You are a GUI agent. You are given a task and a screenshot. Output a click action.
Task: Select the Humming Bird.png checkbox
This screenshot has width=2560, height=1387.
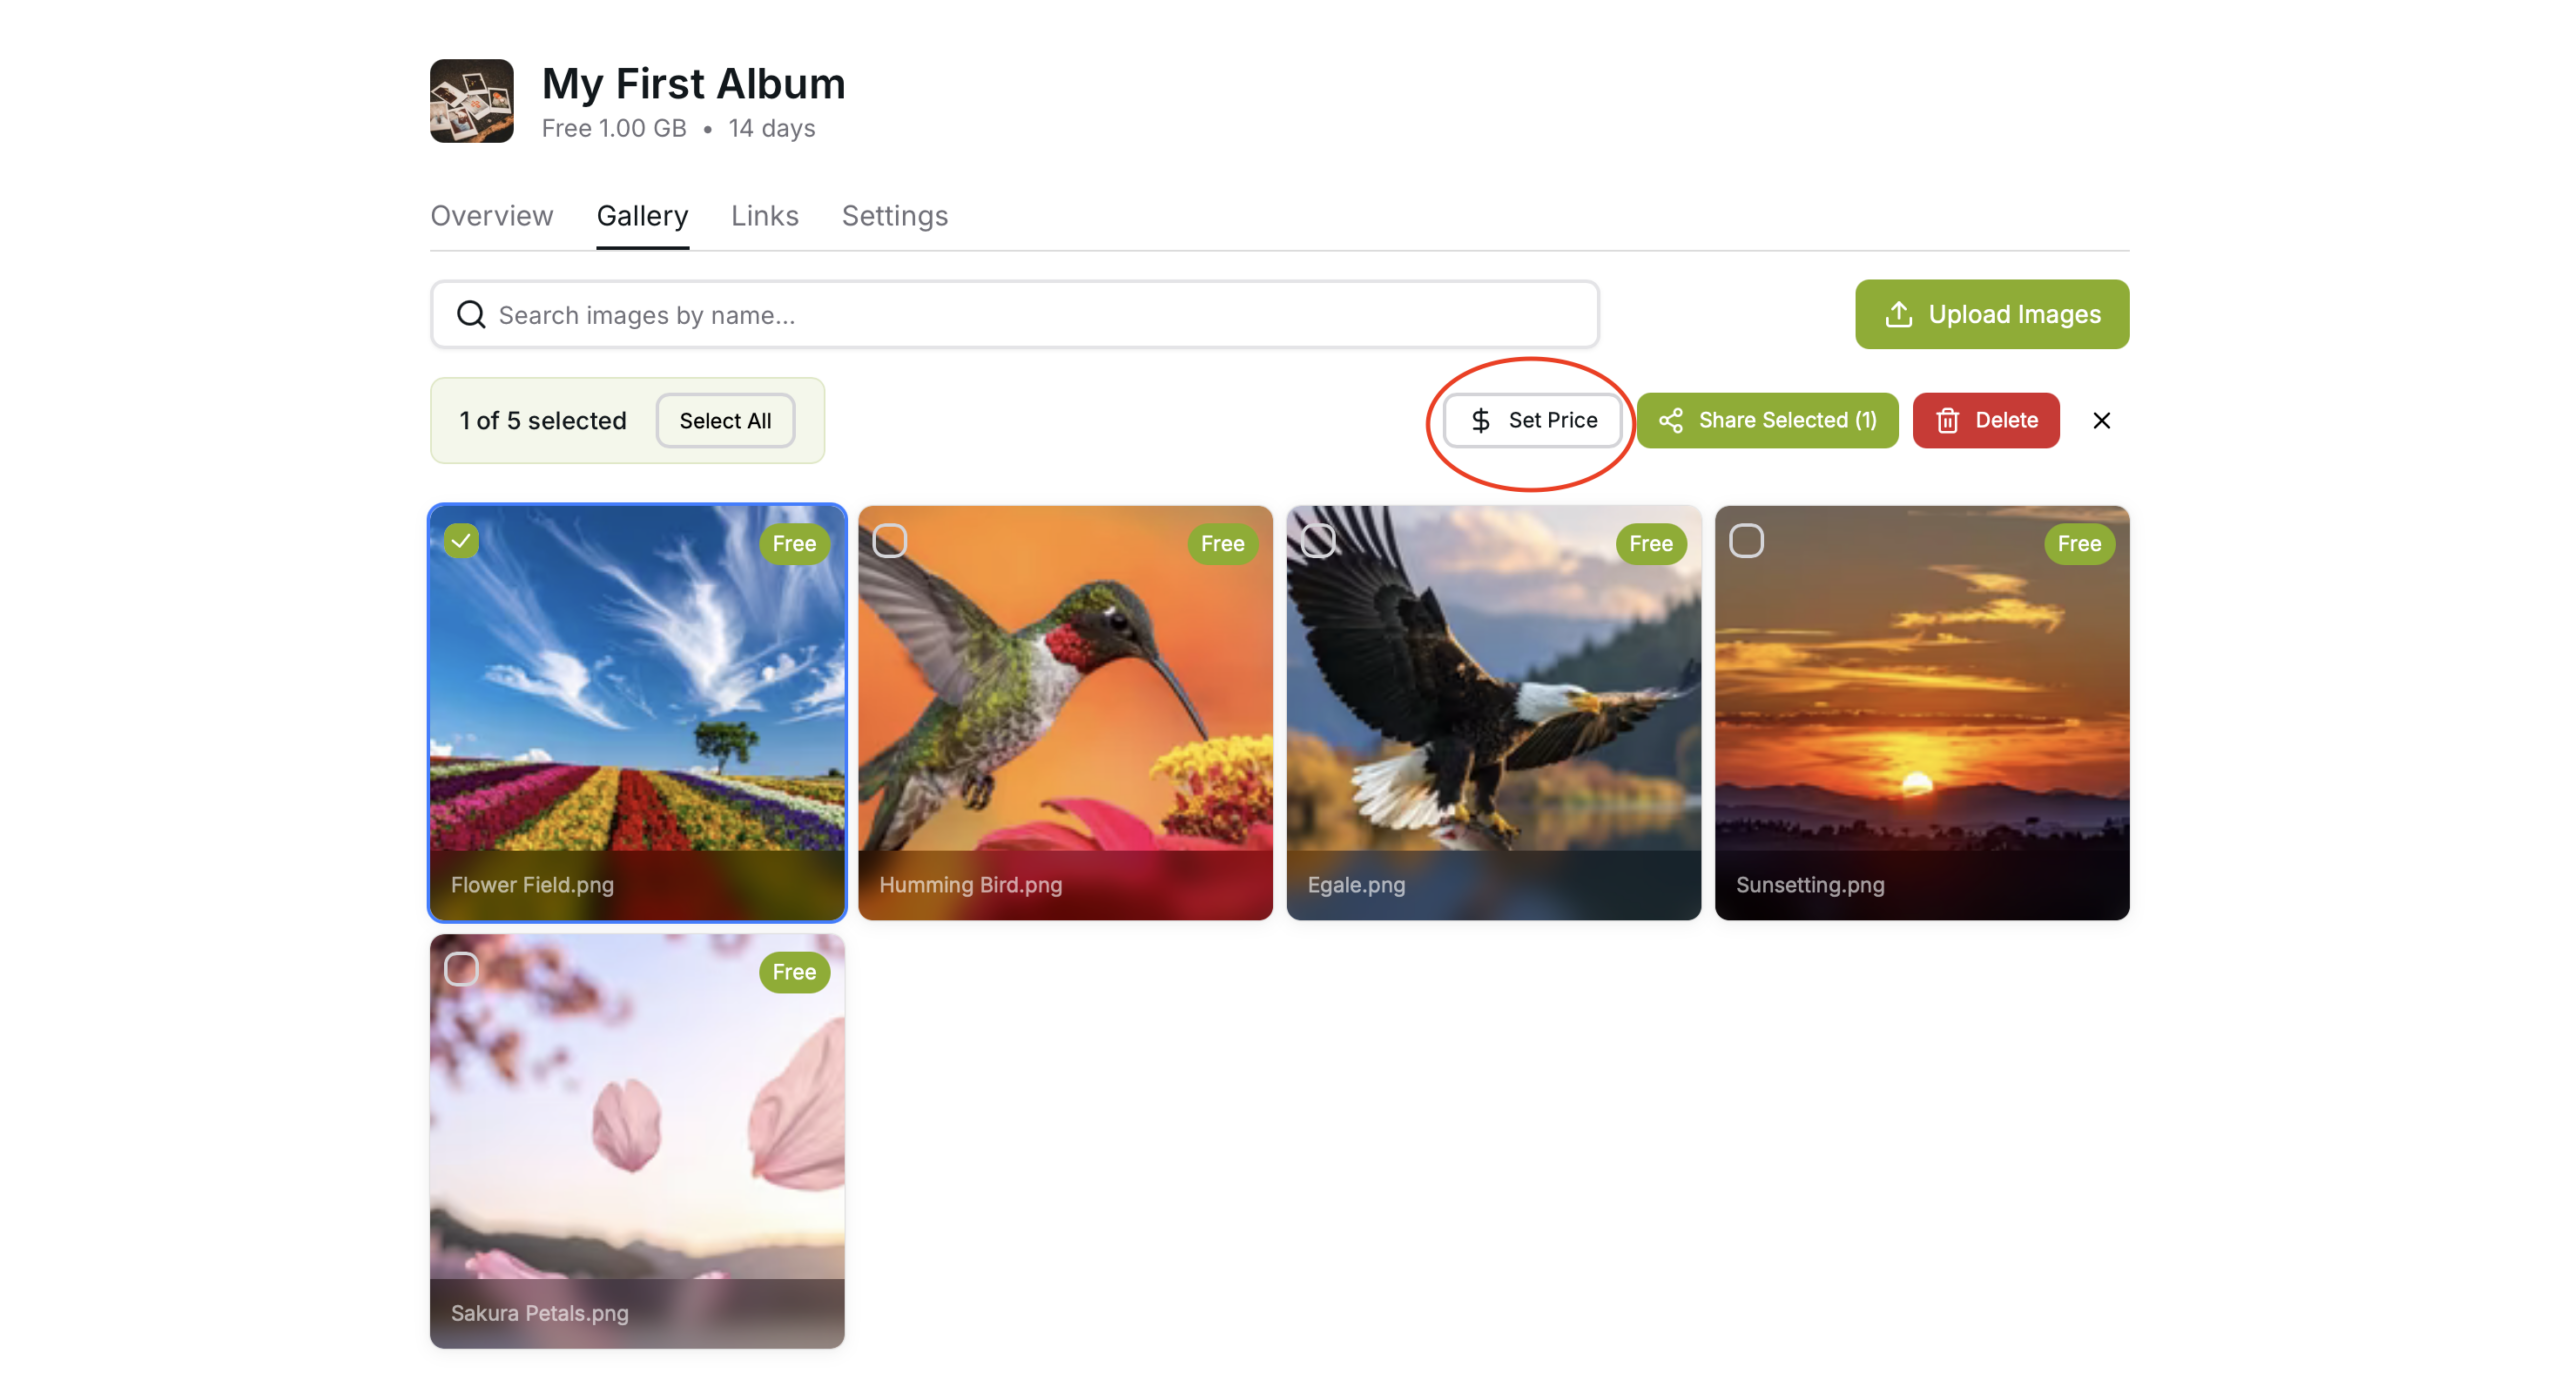889,541
